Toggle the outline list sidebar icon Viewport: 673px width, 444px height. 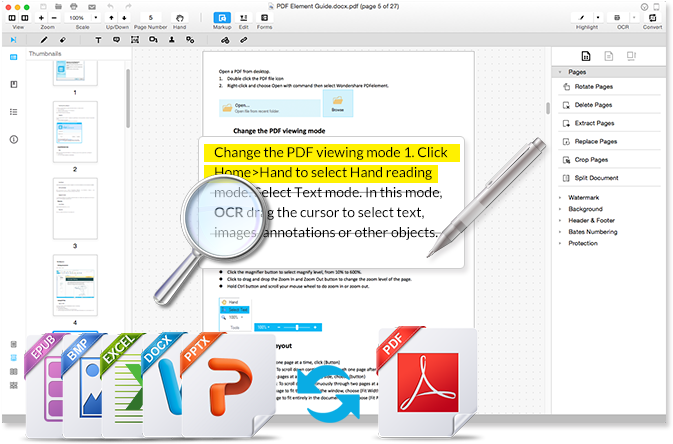(14, 112)
